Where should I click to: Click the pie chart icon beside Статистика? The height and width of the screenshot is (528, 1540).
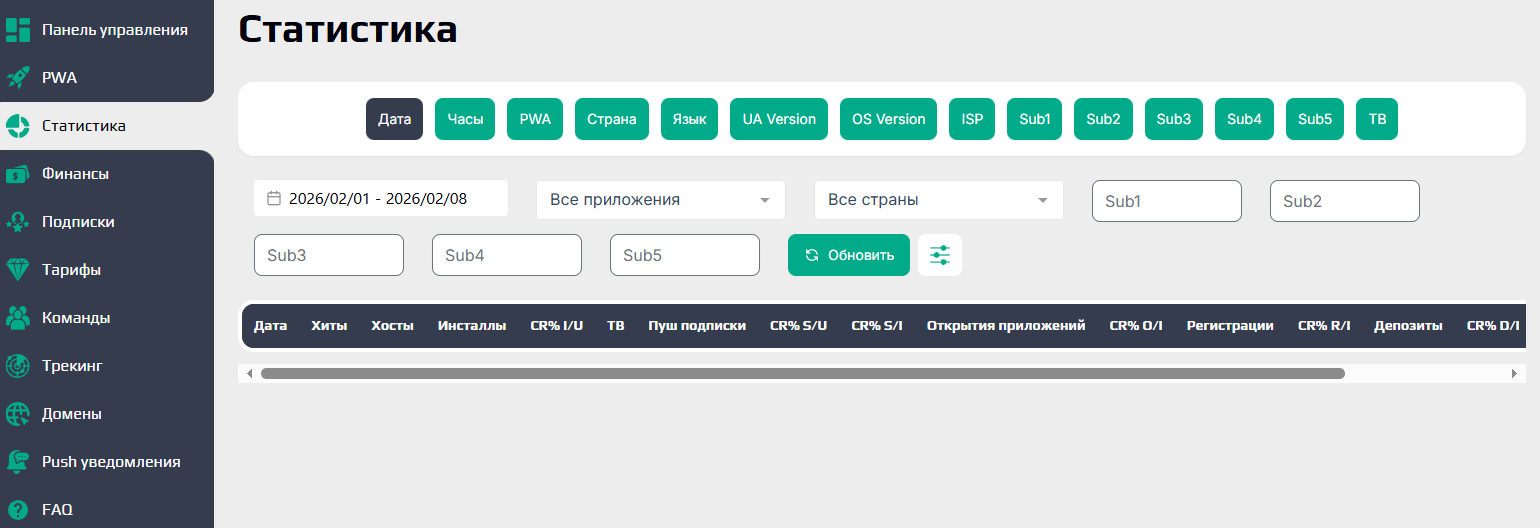(18, 126)
